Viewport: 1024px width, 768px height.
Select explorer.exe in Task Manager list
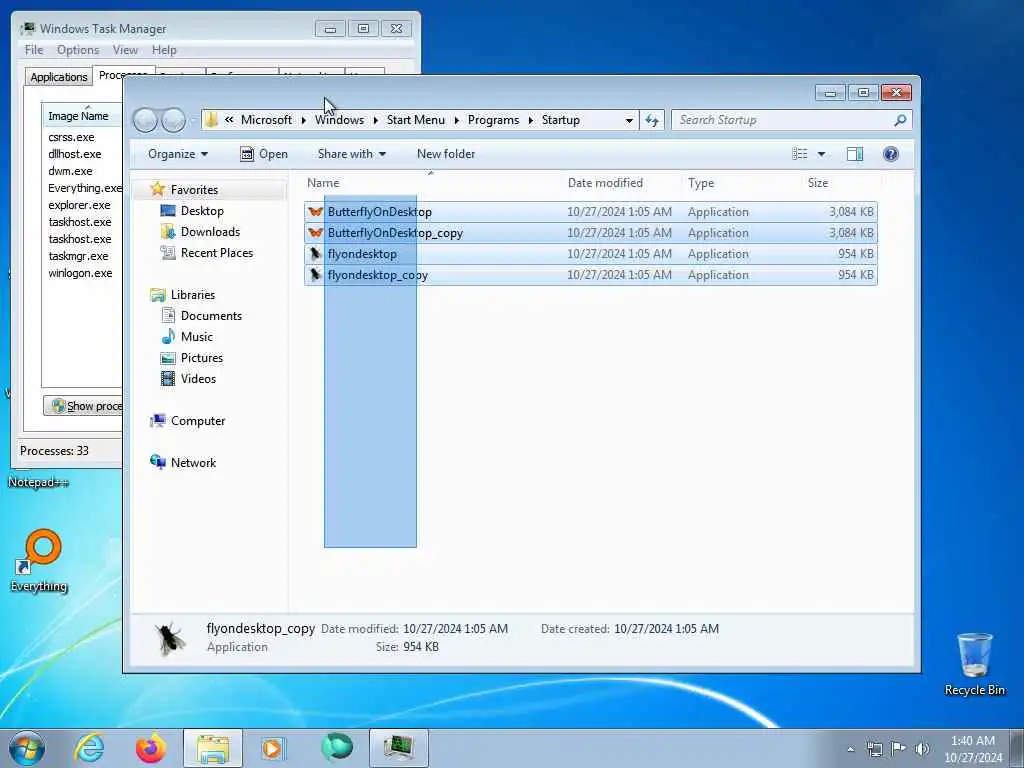tap(82, 205)
